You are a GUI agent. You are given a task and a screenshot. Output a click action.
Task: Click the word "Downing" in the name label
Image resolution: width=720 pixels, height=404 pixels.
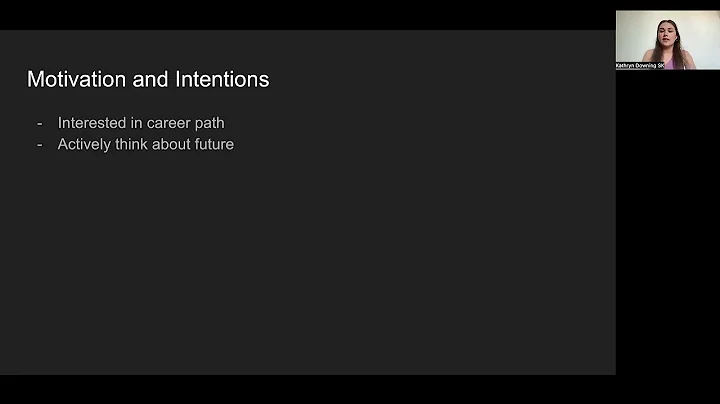click(x=644, y=65)
